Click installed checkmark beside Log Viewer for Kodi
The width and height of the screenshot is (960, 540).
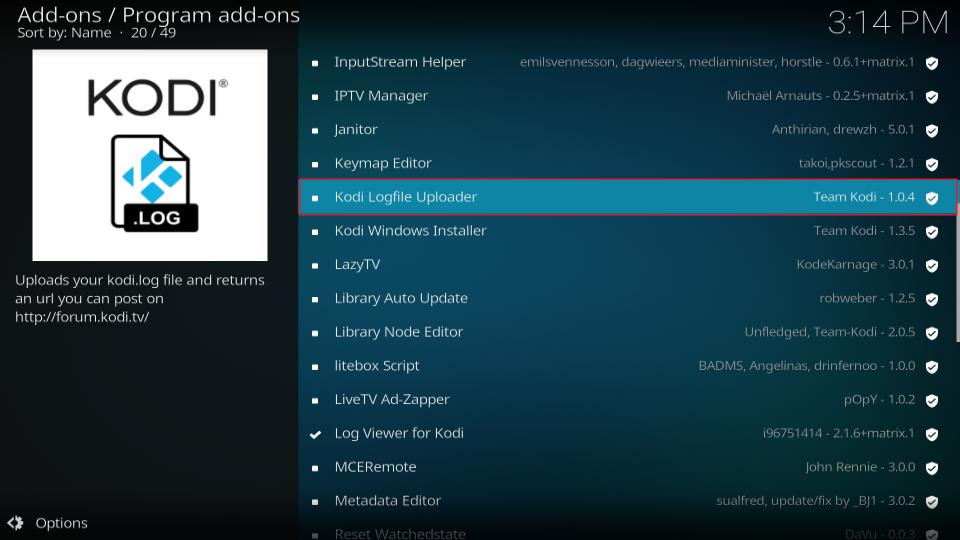[315, 434]
